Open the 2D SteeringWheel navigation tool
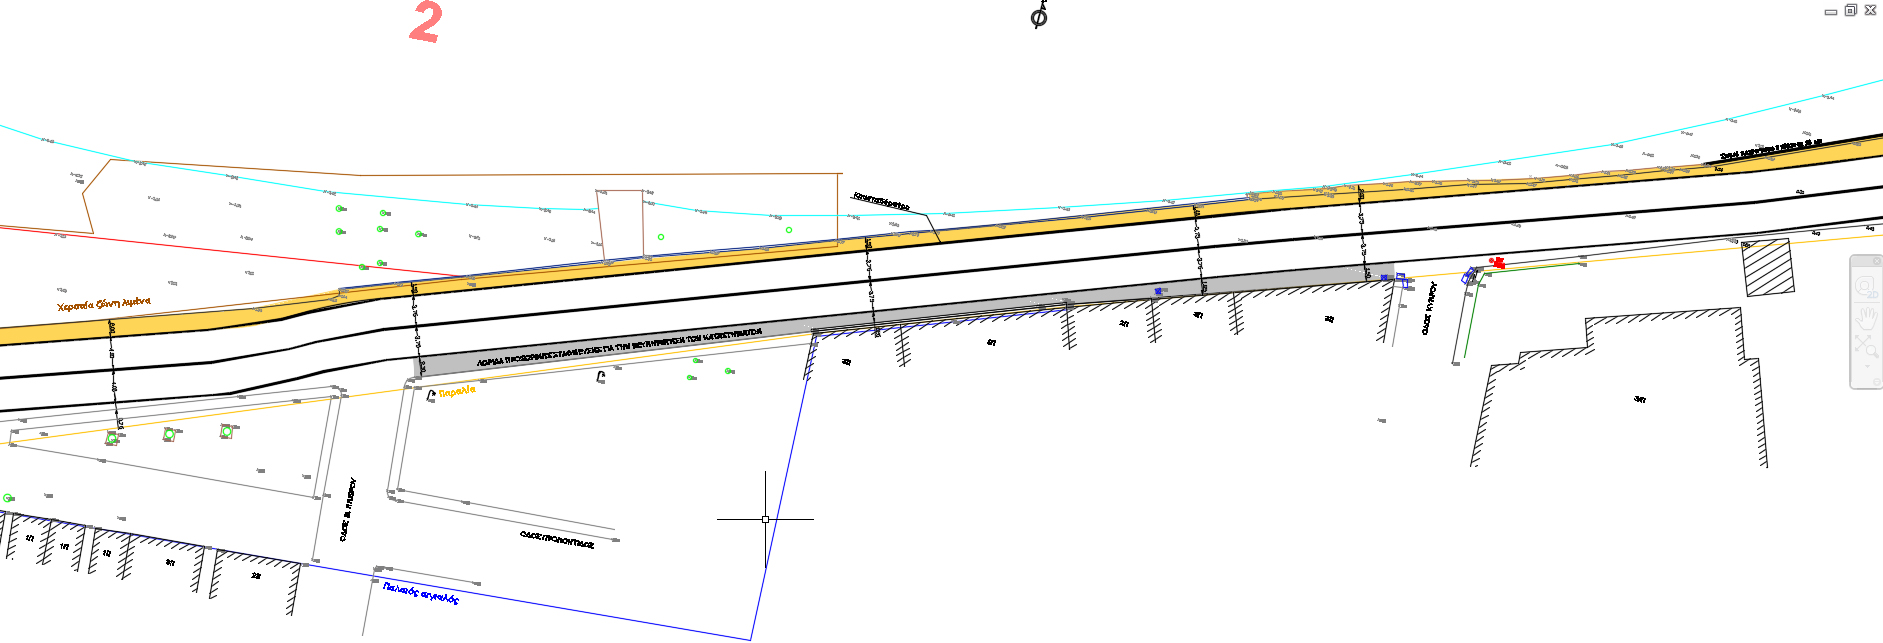The height and width of the screenshot is (643, 1883). coord(1866,287)
